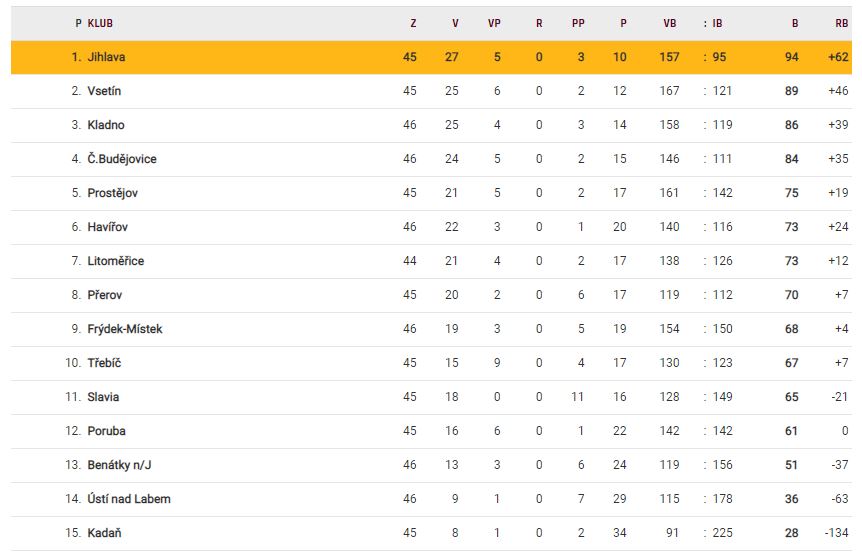Click the Jihlava team name
Viewport: 862px width, 557px height.
(x=106, y=57)
